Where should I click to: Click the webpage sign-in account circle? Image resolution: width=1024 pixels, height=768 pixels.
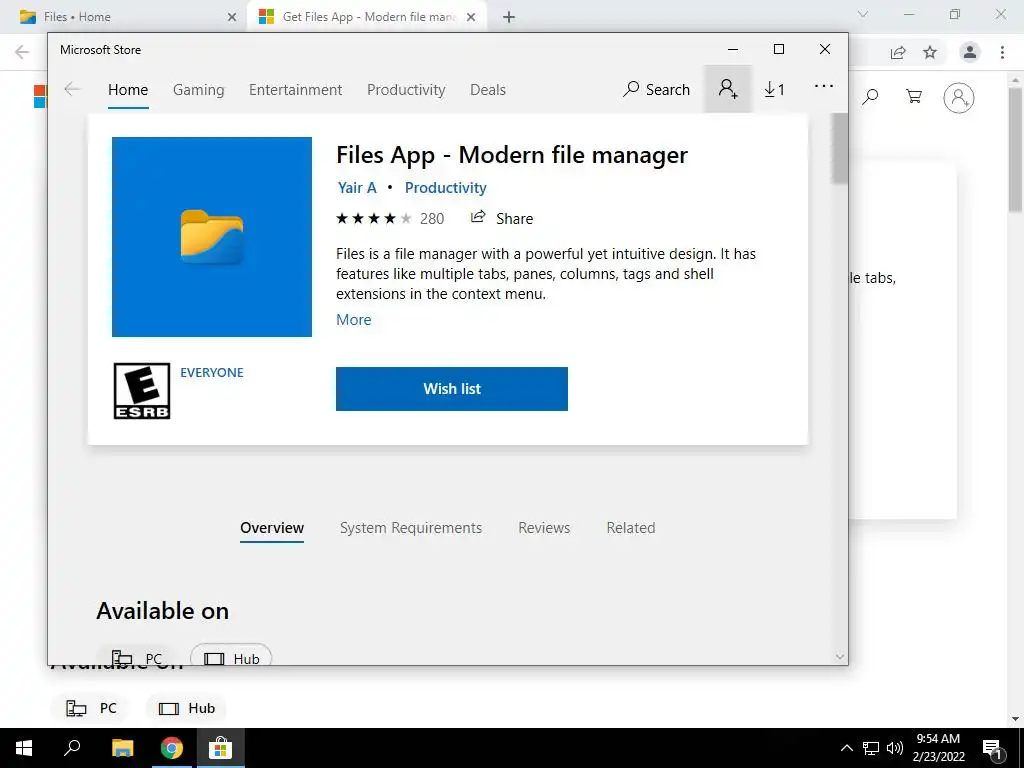pos(959,98)
